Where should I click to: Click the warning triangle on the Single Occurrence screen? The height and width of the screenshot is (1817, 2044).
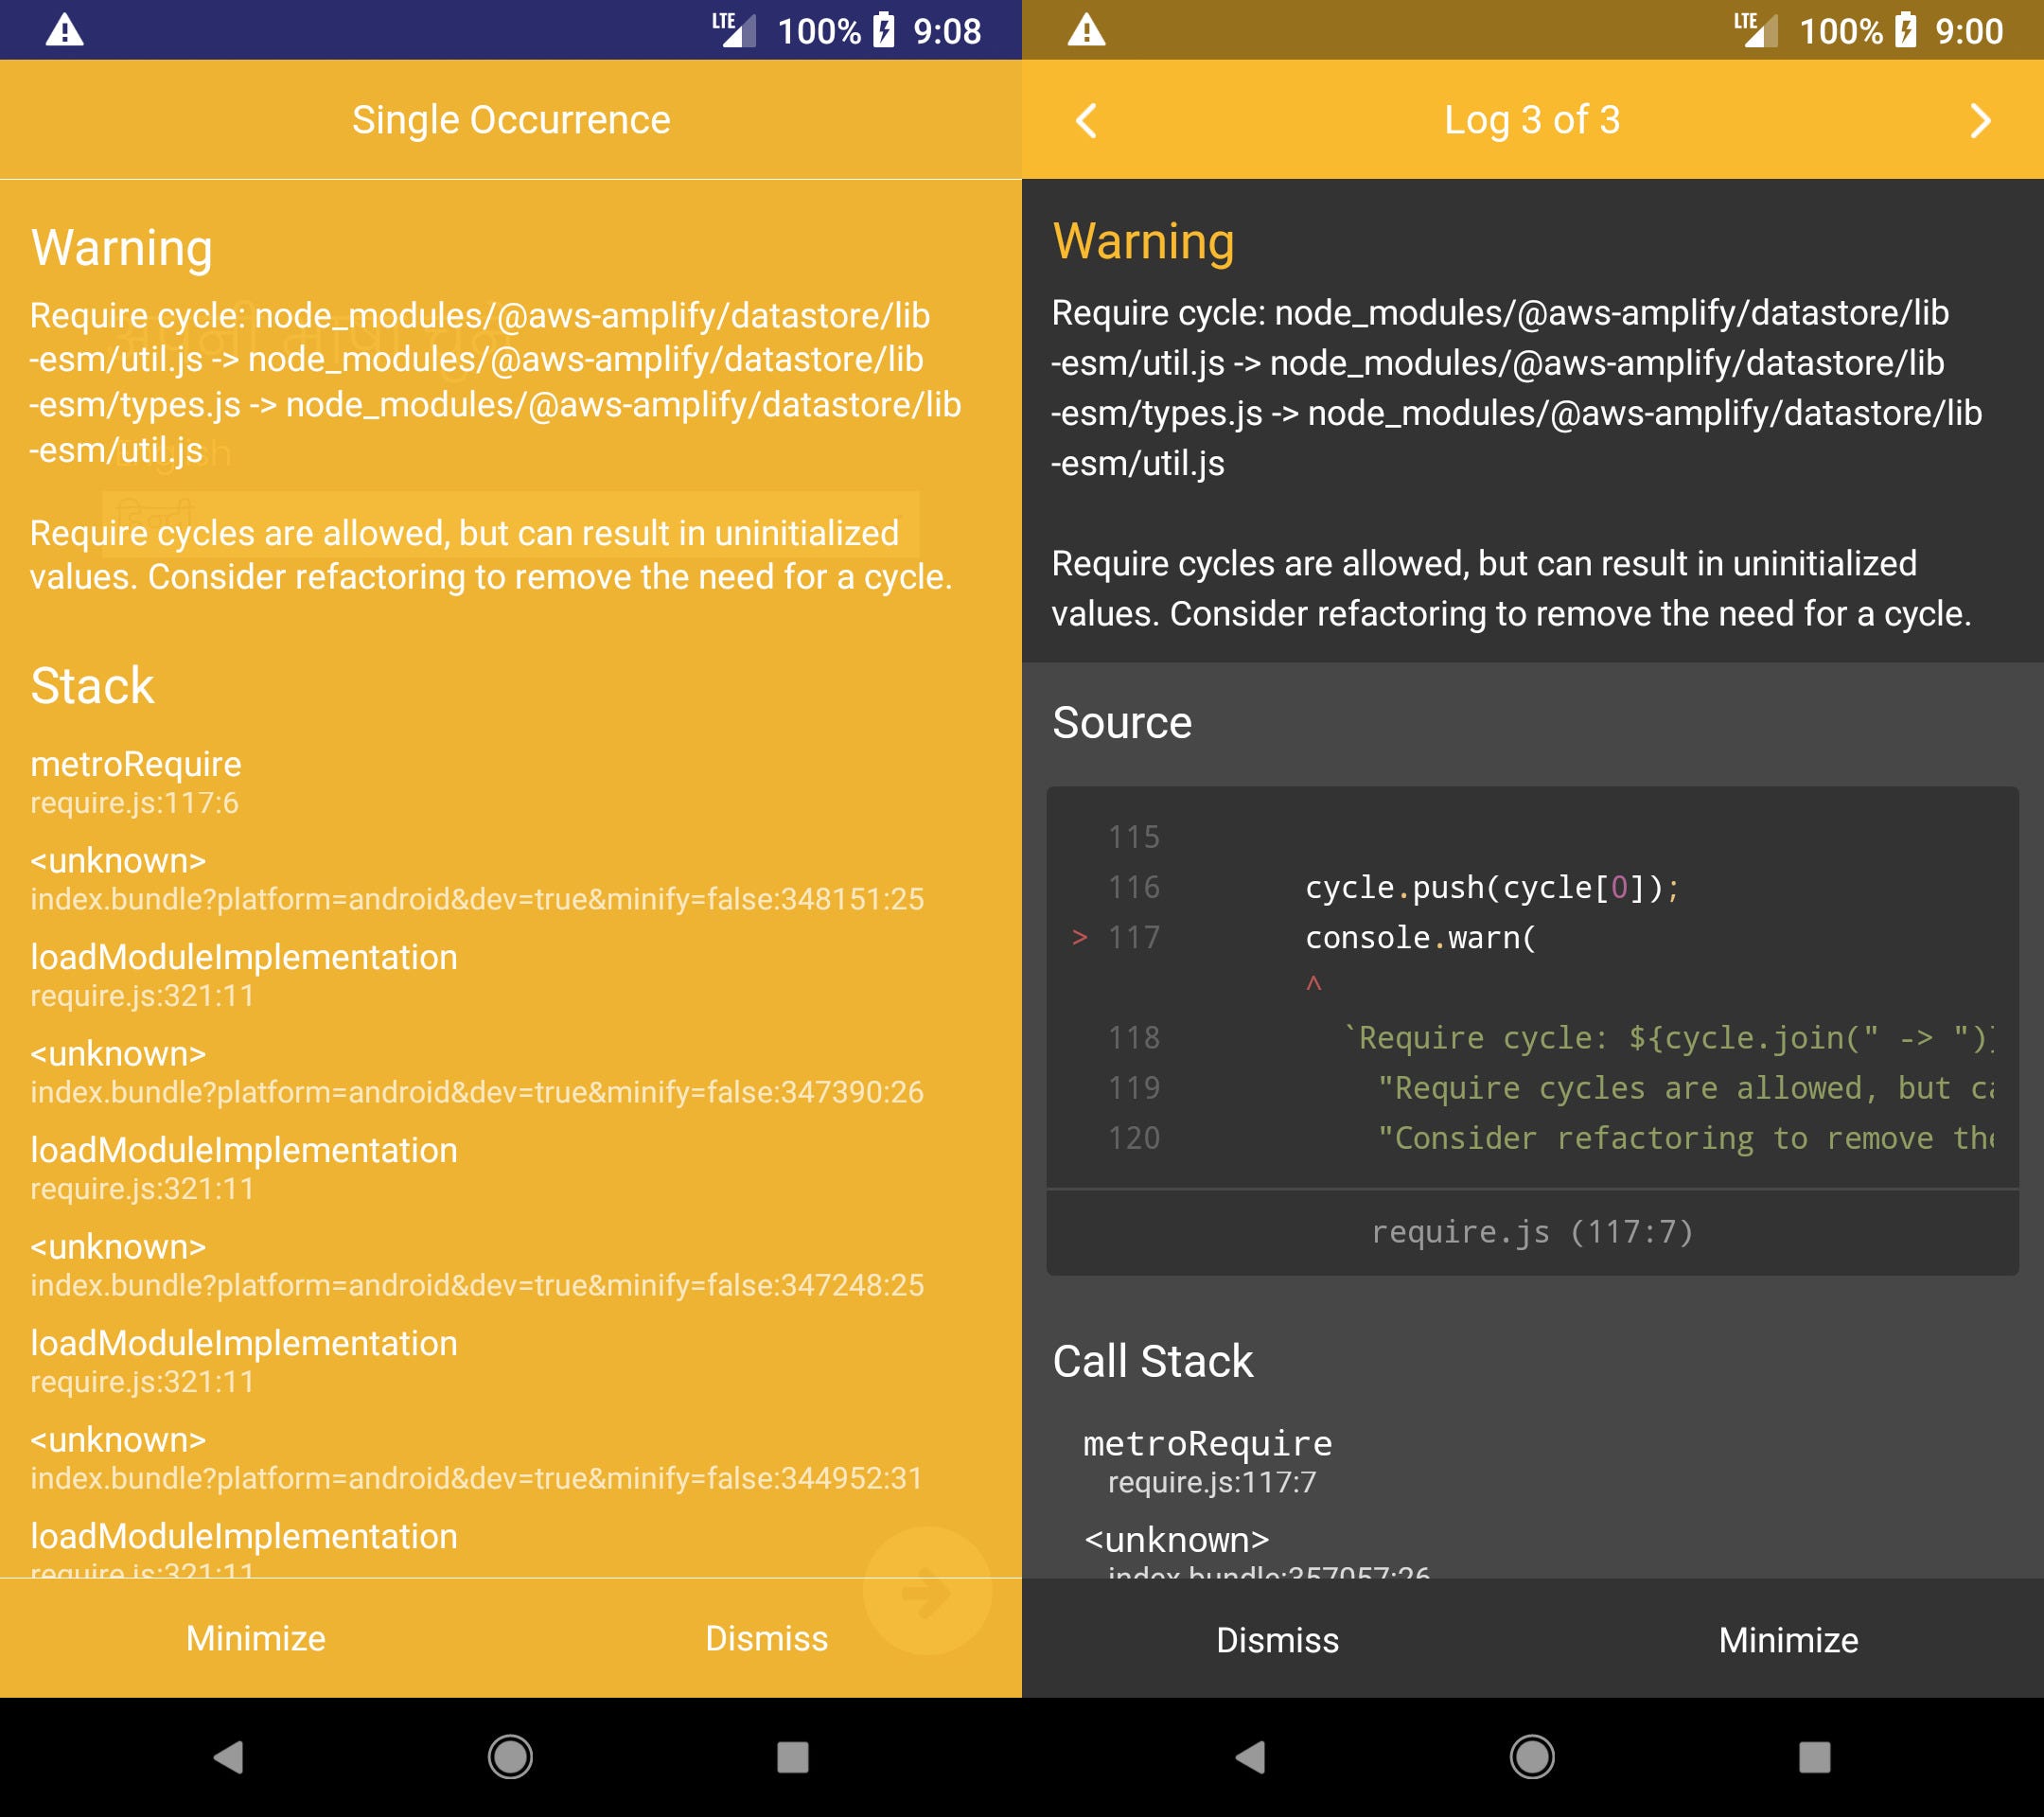[x=65, y=31]
